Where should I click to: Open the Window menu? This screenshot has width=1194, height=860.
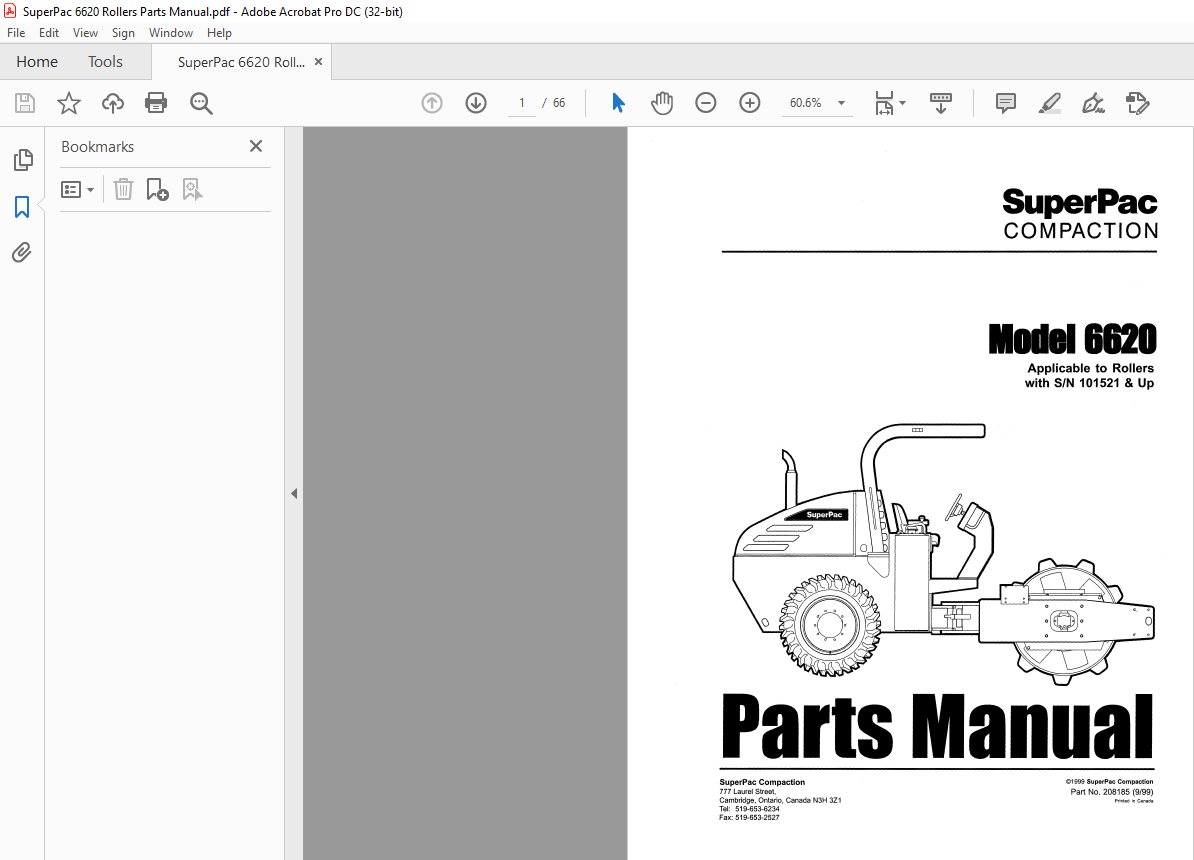coord(171,33)
